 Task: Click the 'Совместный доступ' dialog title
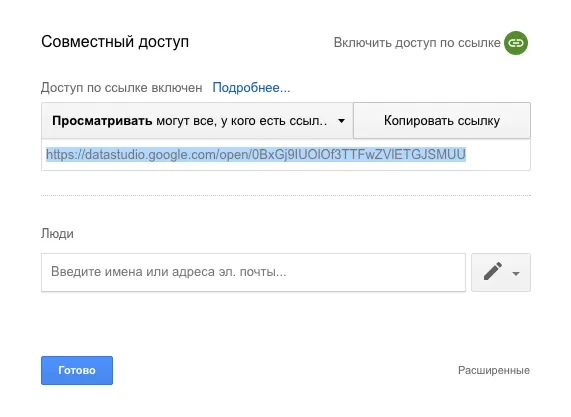coord(115,42)
